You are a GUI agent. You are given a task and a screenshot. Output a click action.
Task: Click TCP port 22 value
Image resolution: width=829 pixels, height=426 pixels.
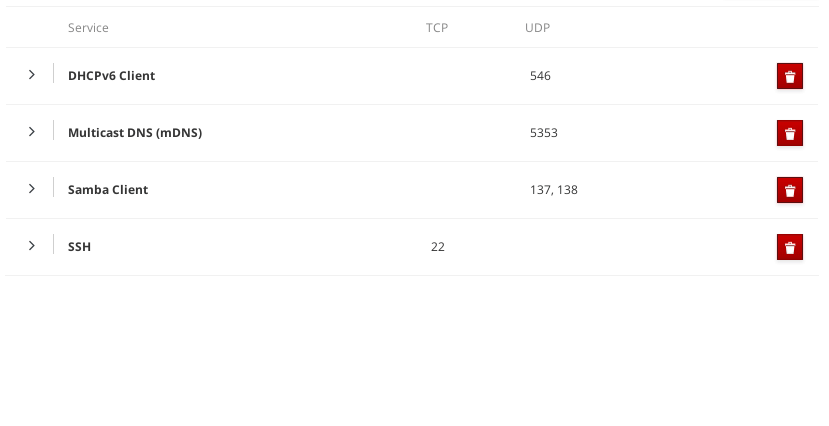click(438, 247)
